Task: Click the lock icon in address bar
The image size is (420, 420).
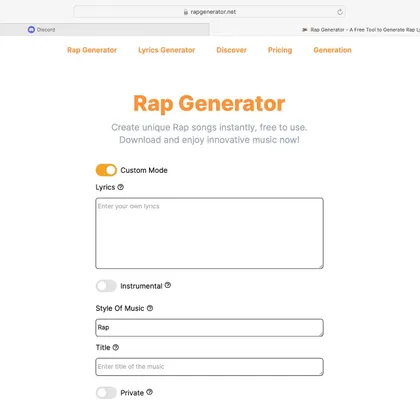Action: 186,12
